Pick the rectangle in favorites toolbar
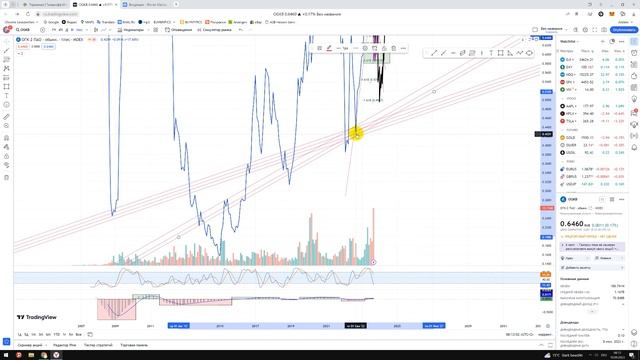 tap(500, 53)
